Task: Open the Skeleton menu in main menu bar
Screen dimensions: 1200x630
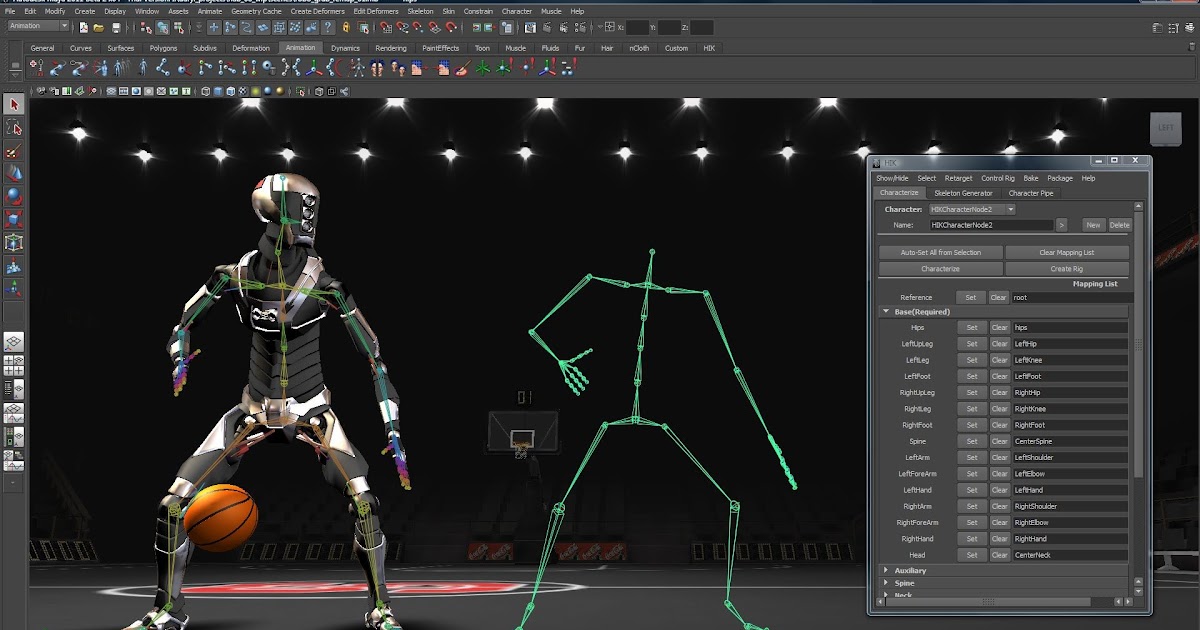Action: coord(420,11)
